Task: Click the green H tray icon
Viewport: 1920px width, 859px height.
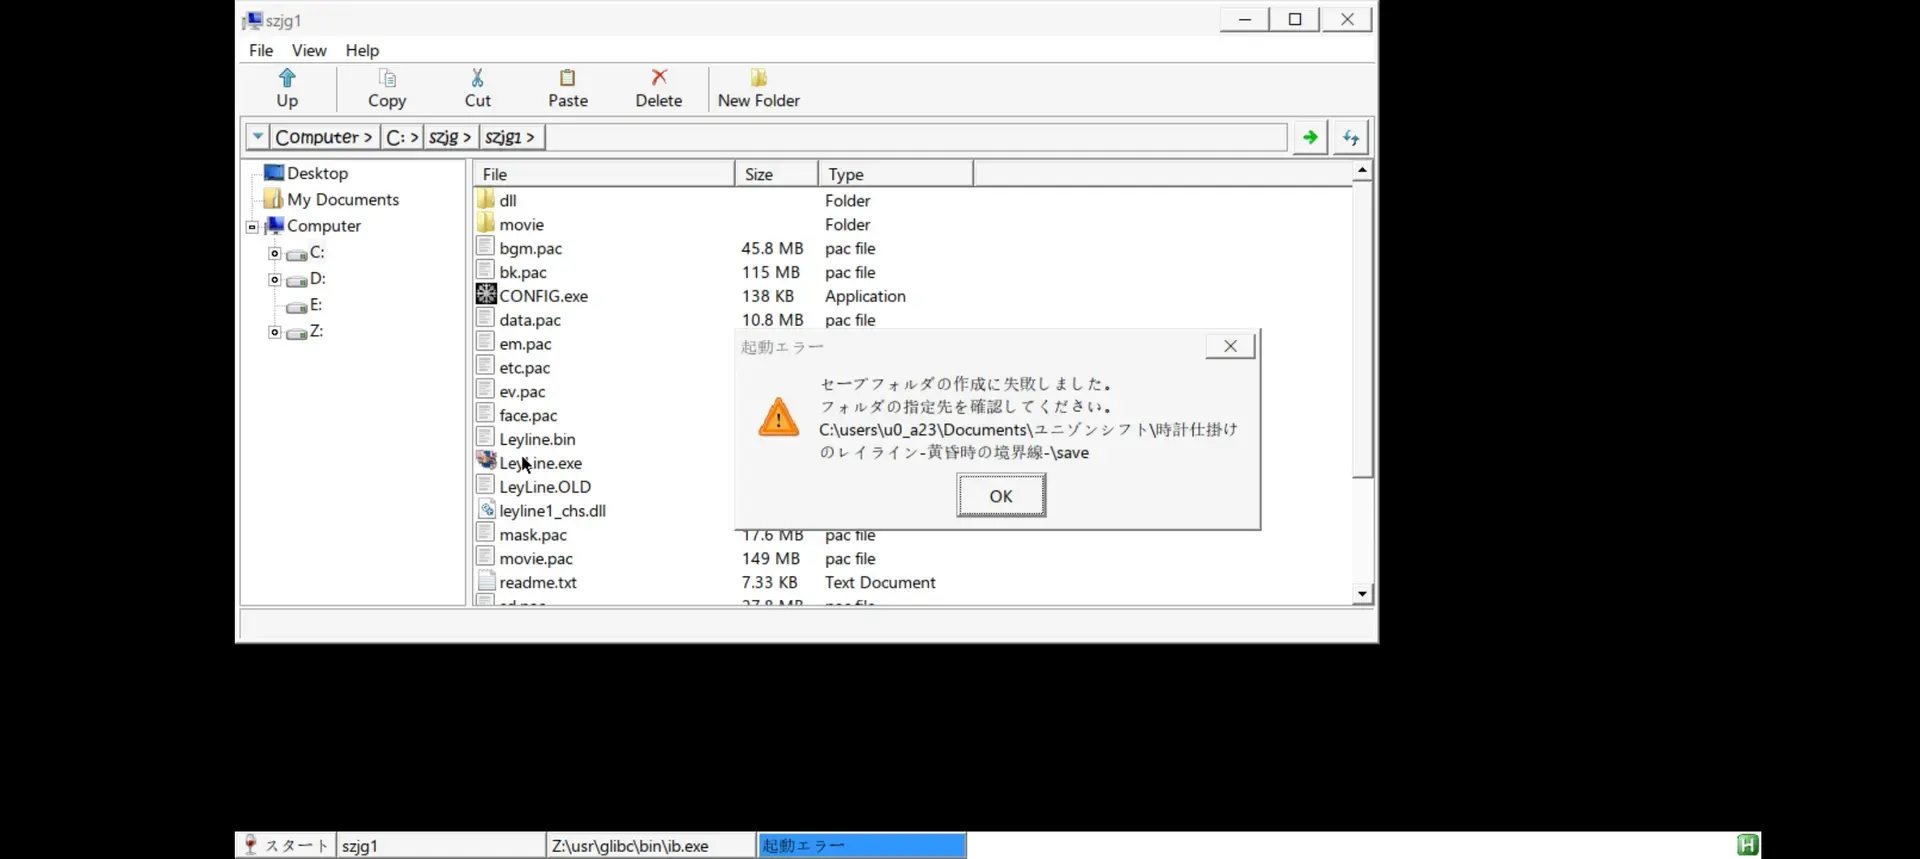Action: [1747, 845]
